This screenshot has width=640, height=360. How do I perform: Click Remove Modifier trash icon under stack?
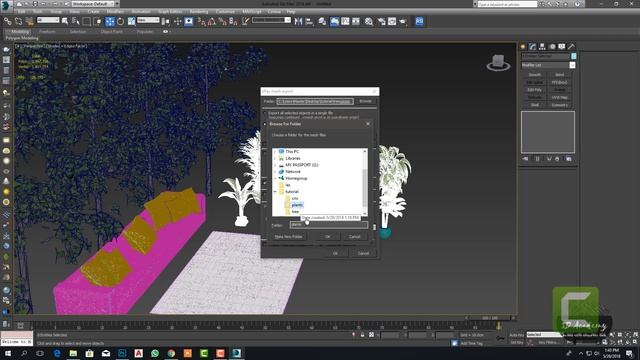click(x=557, y=159)
